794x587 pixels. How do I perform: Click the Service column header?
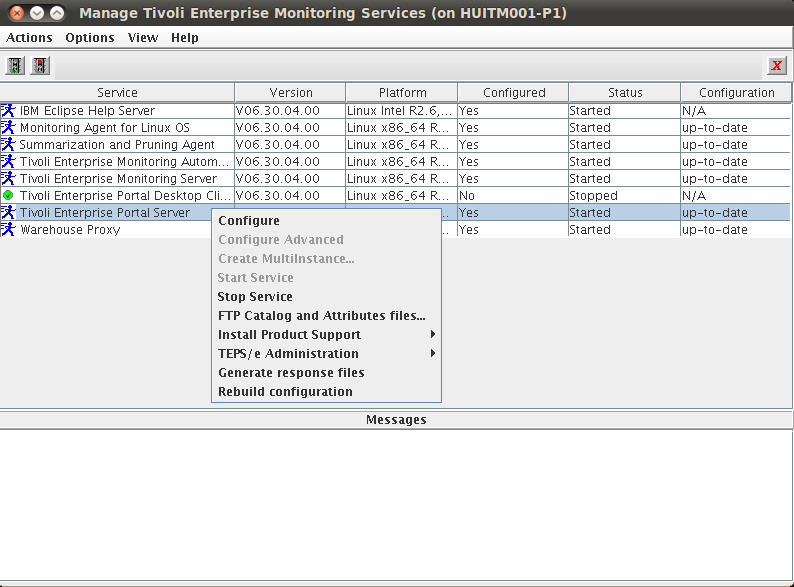tap(117, 93)
